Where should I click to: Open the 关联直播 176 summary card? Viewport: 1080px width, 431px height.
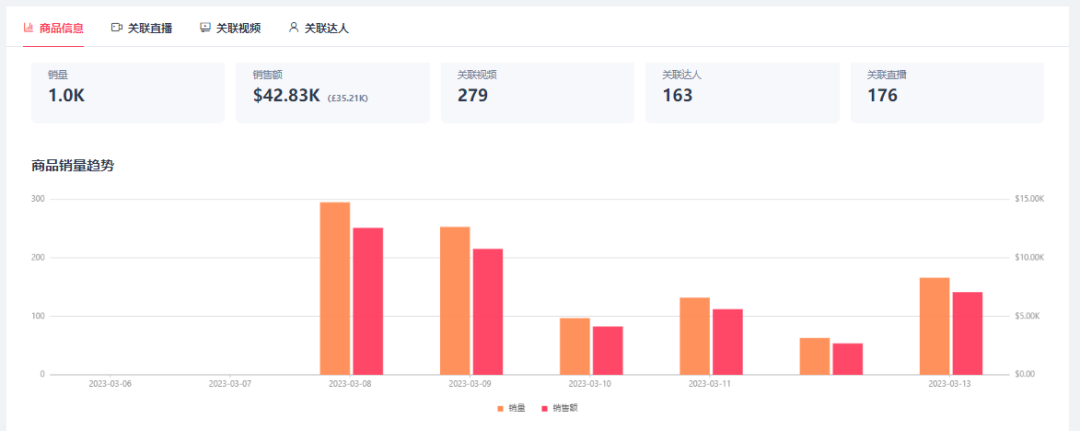(947, 92)
